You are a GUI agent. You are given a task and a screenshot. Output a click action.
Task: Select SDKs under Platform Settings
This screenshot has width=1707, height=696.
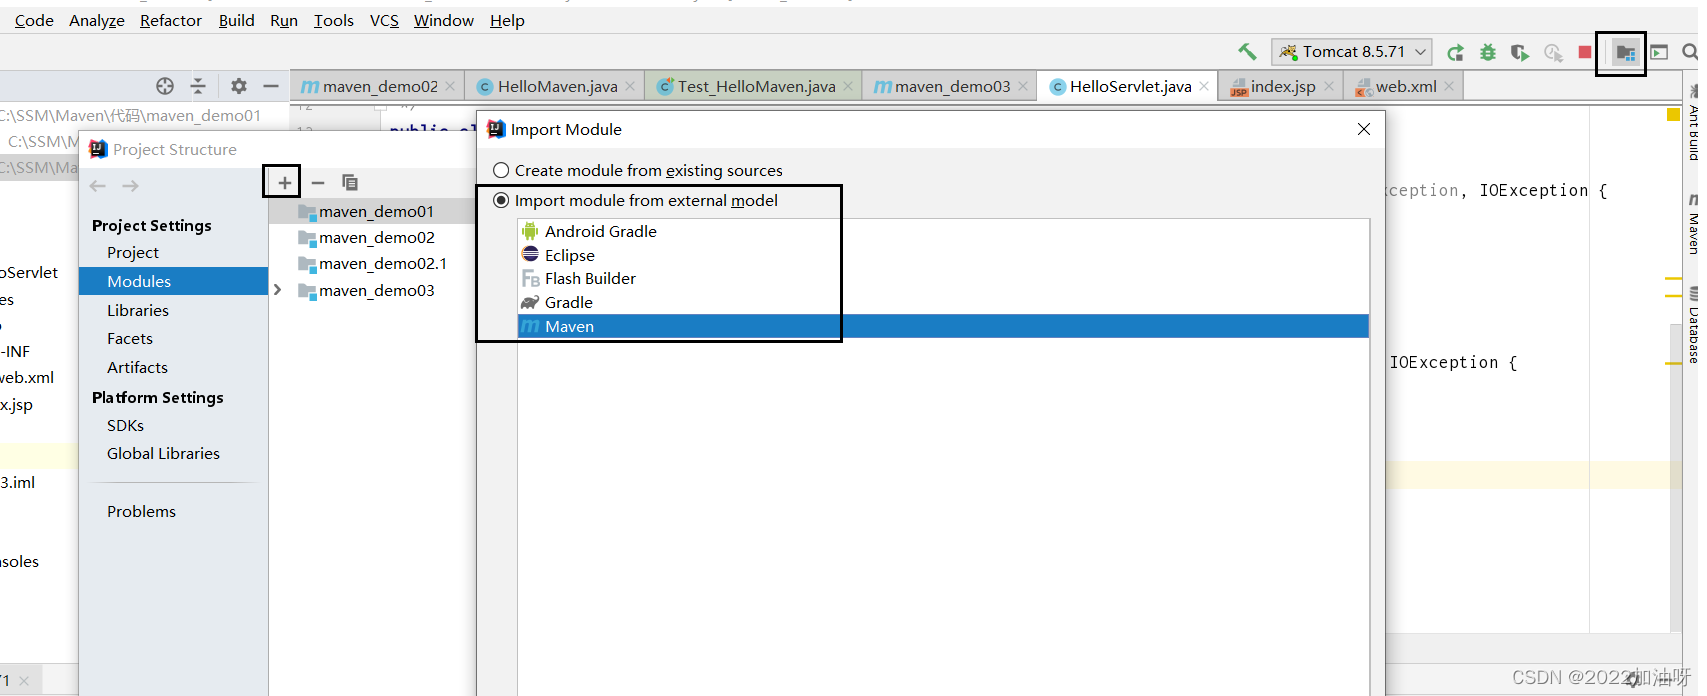[x=125, y=425]
